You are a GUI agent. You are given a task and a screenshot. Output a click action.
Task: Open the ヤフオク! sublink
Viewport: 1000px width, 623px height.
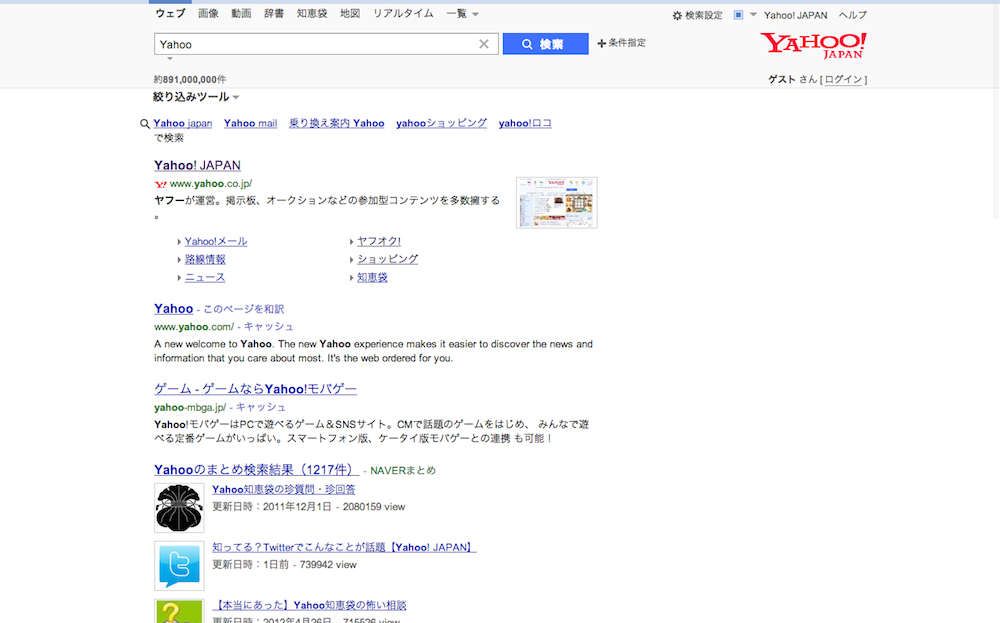coord(378,241)
